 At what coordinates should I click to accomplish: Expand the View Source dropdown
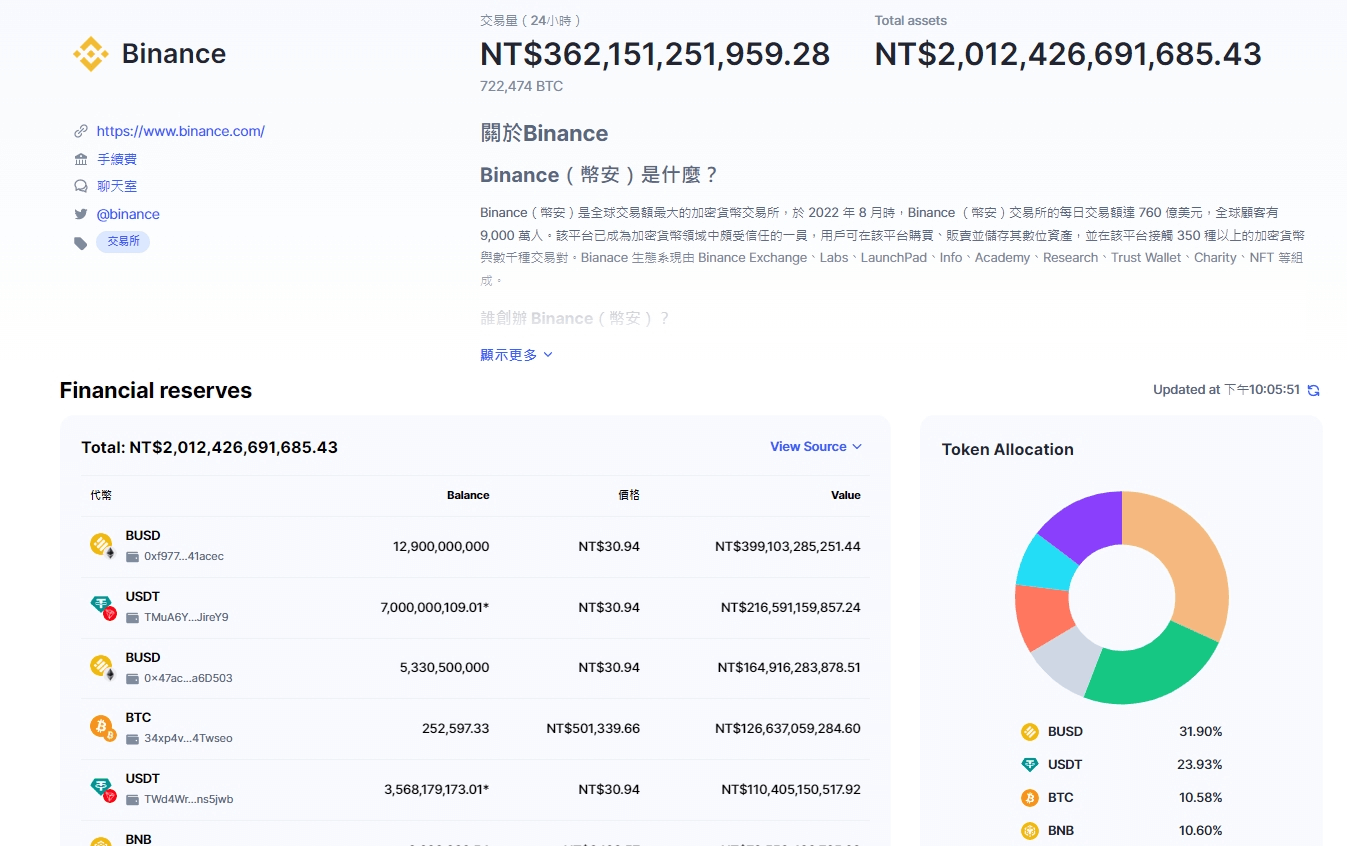click(x=816, y=447)
